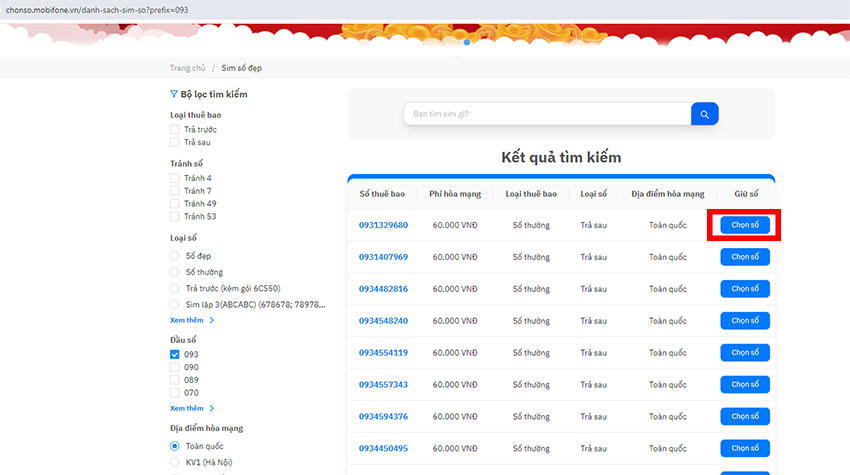Focus the Bạn tìm sim gì? search field
This screenshot has height=475, width=850.
pos(547,114)
